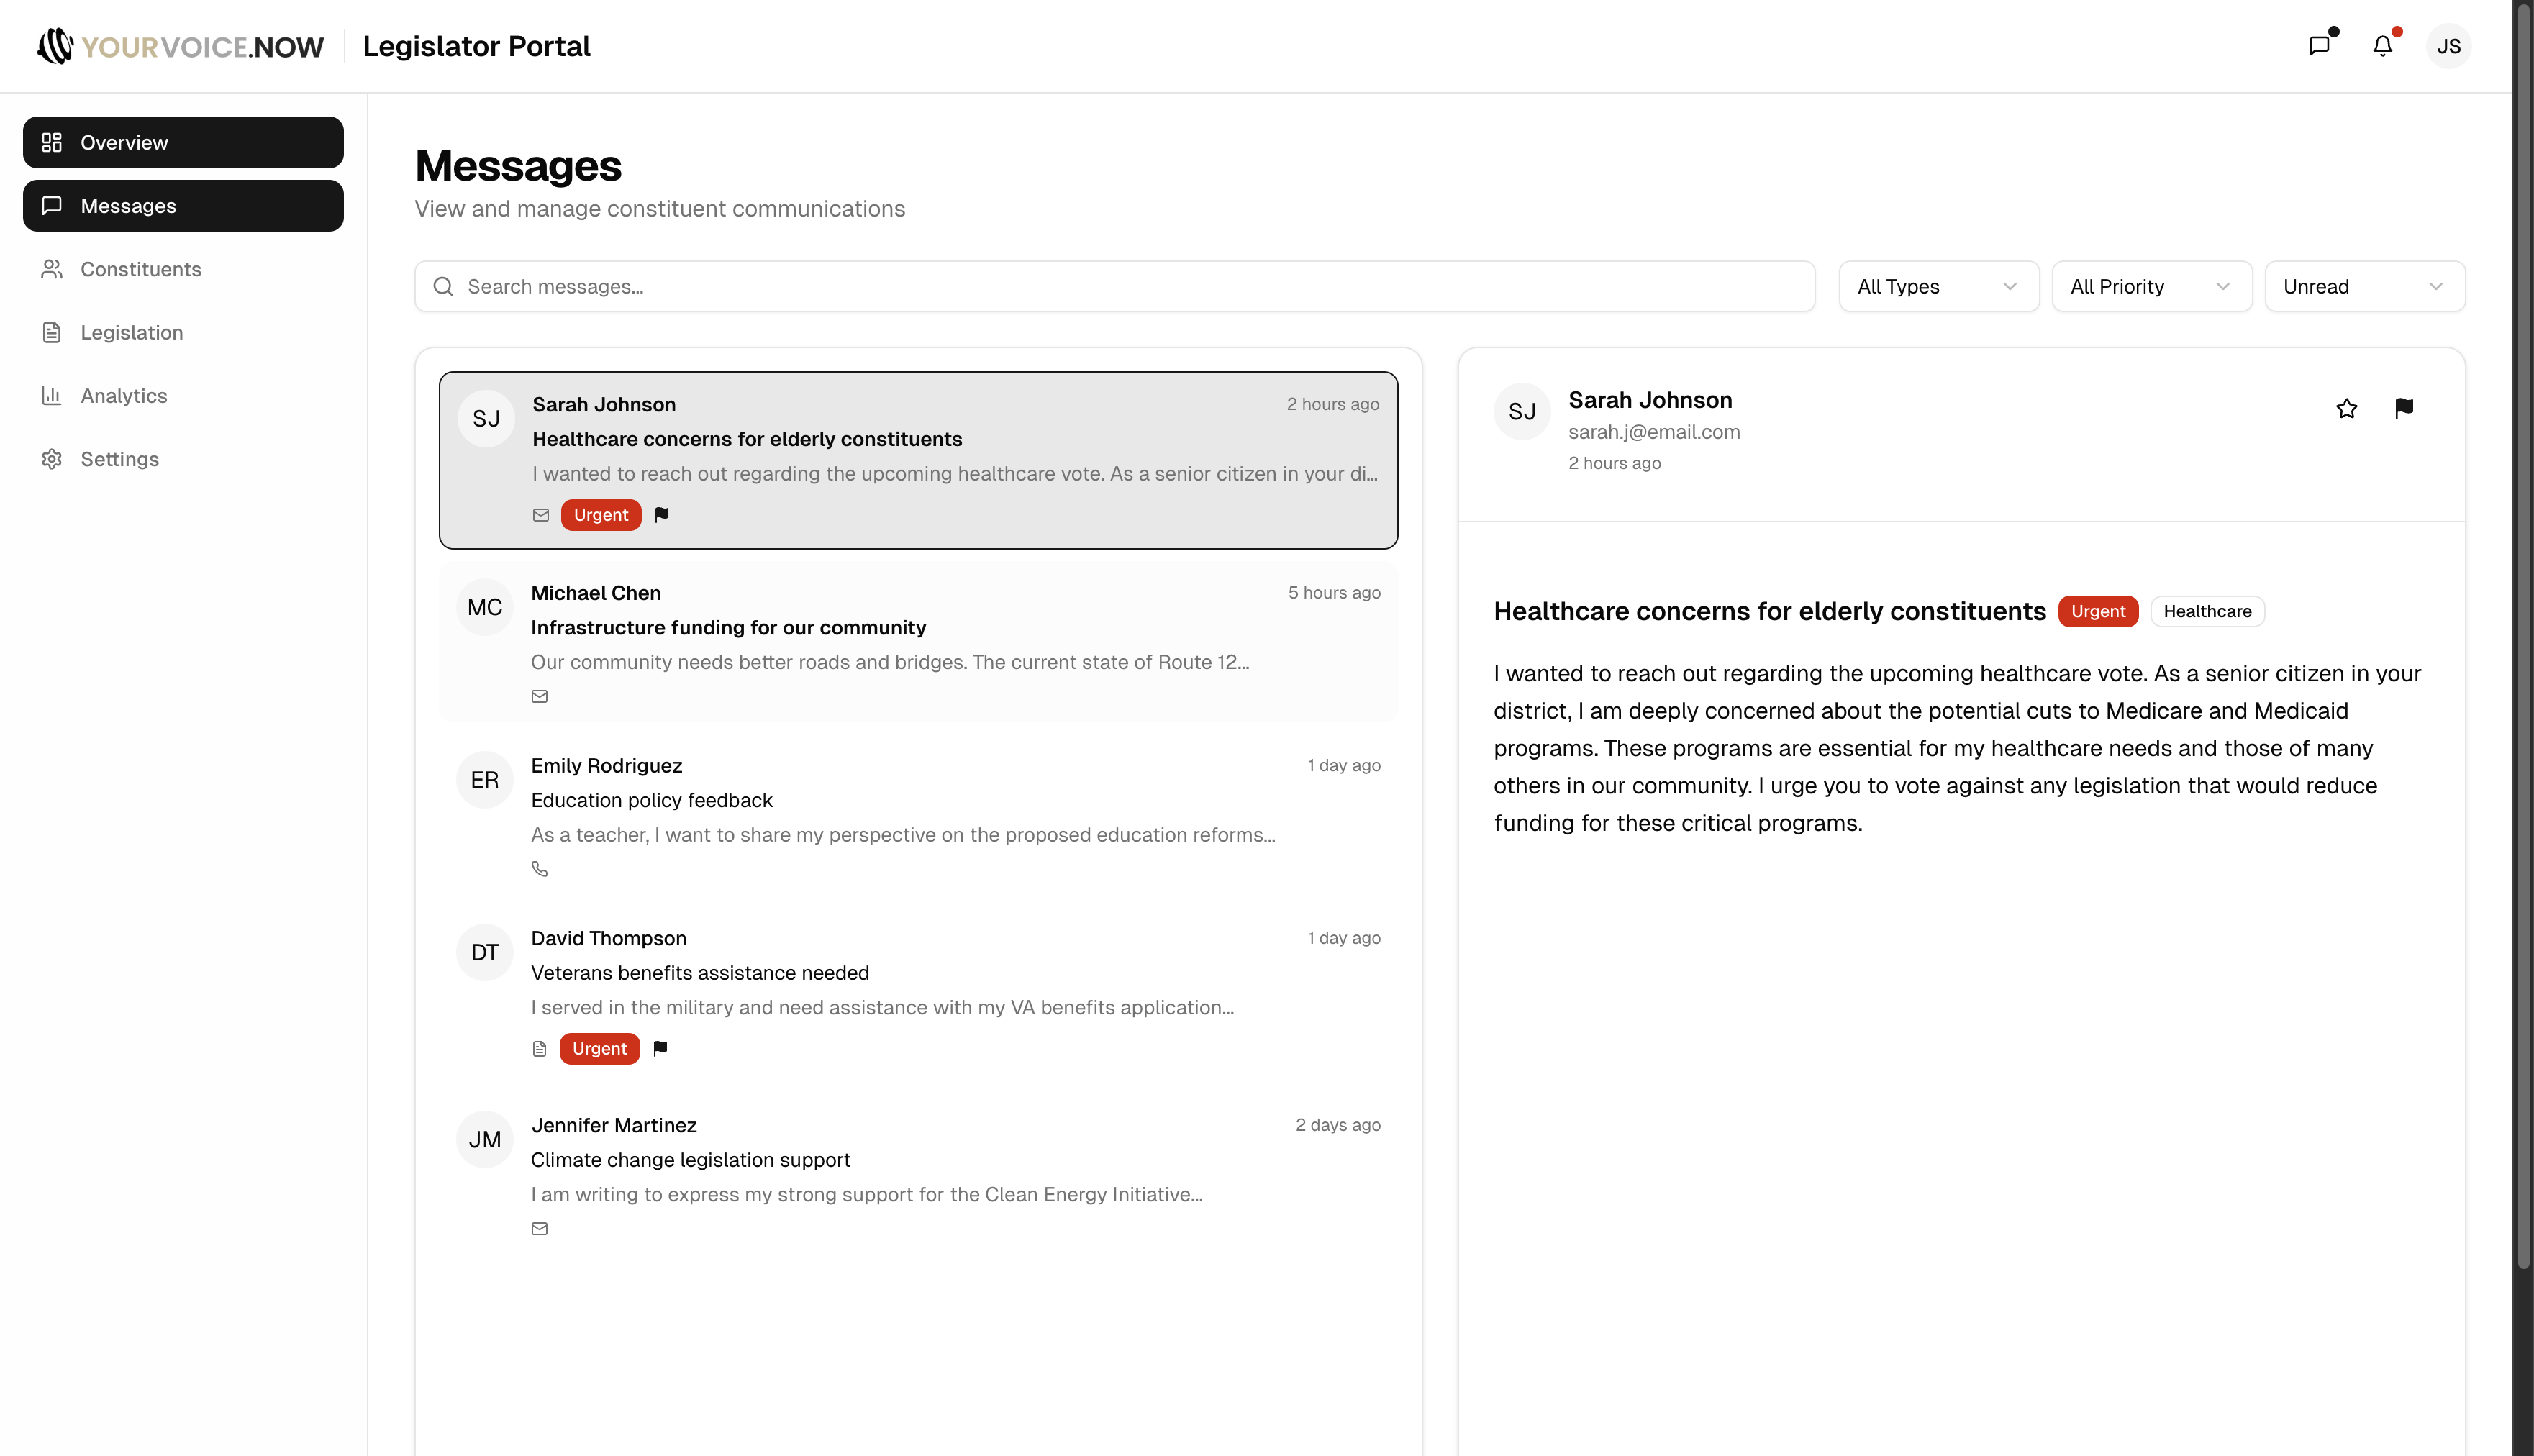
Task: Click the envelope icon on Michael Chen's message
Action: 540,696
